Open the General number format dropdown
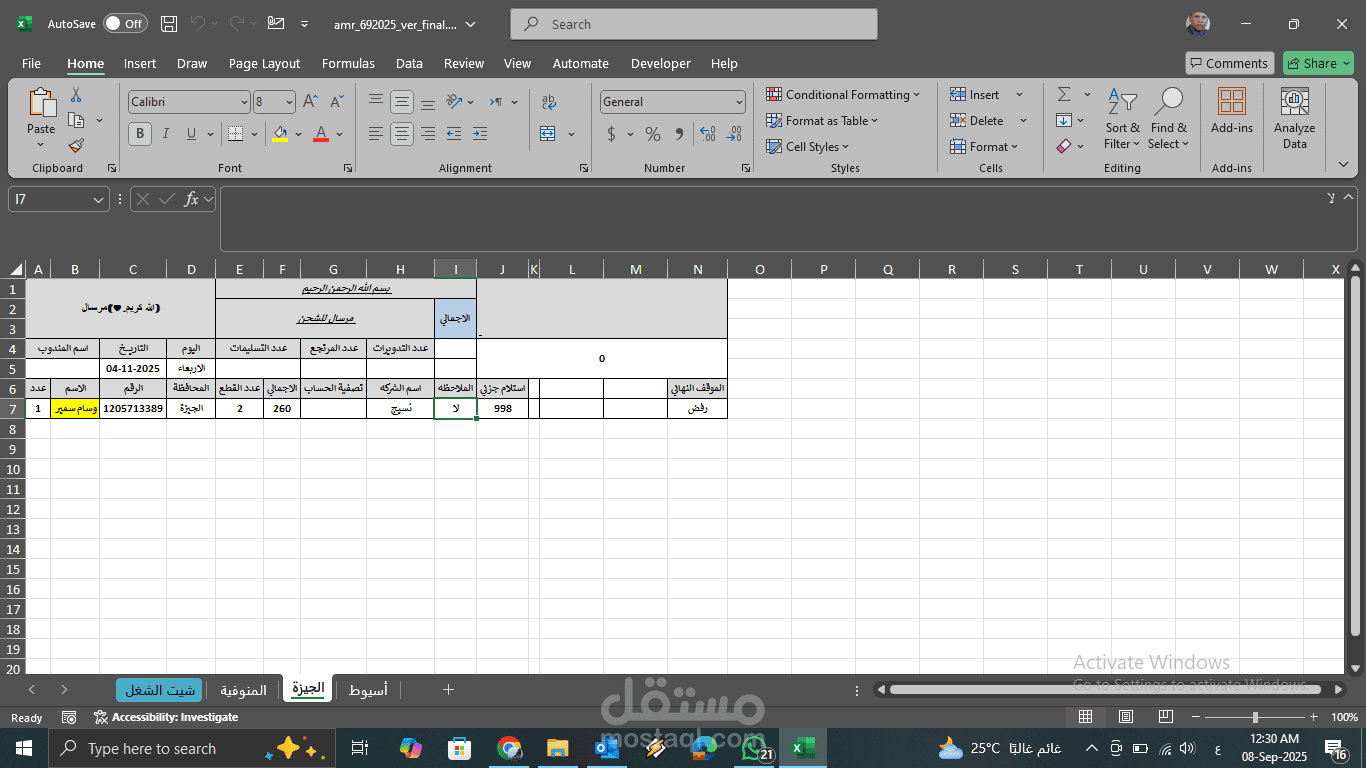This screenshot has height=768, width=1366. coord(739,102)
